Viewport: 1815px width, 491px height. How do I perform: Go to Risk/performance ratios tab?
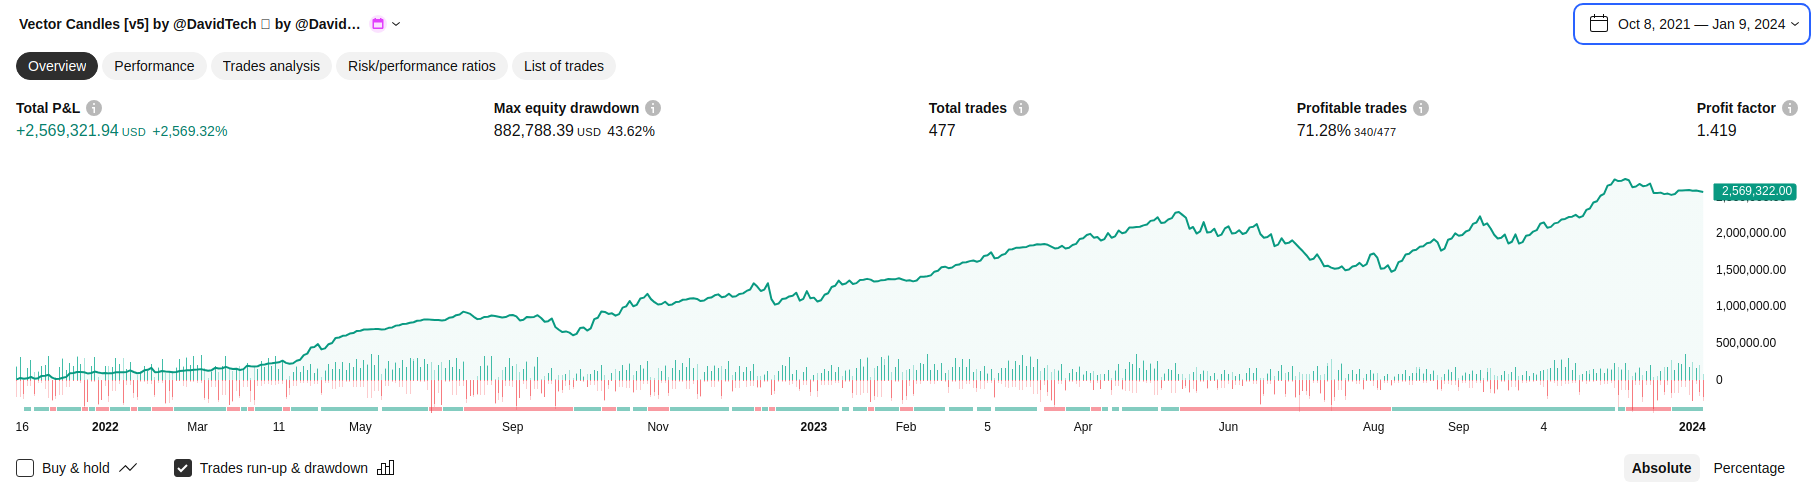tap(422, 66)
